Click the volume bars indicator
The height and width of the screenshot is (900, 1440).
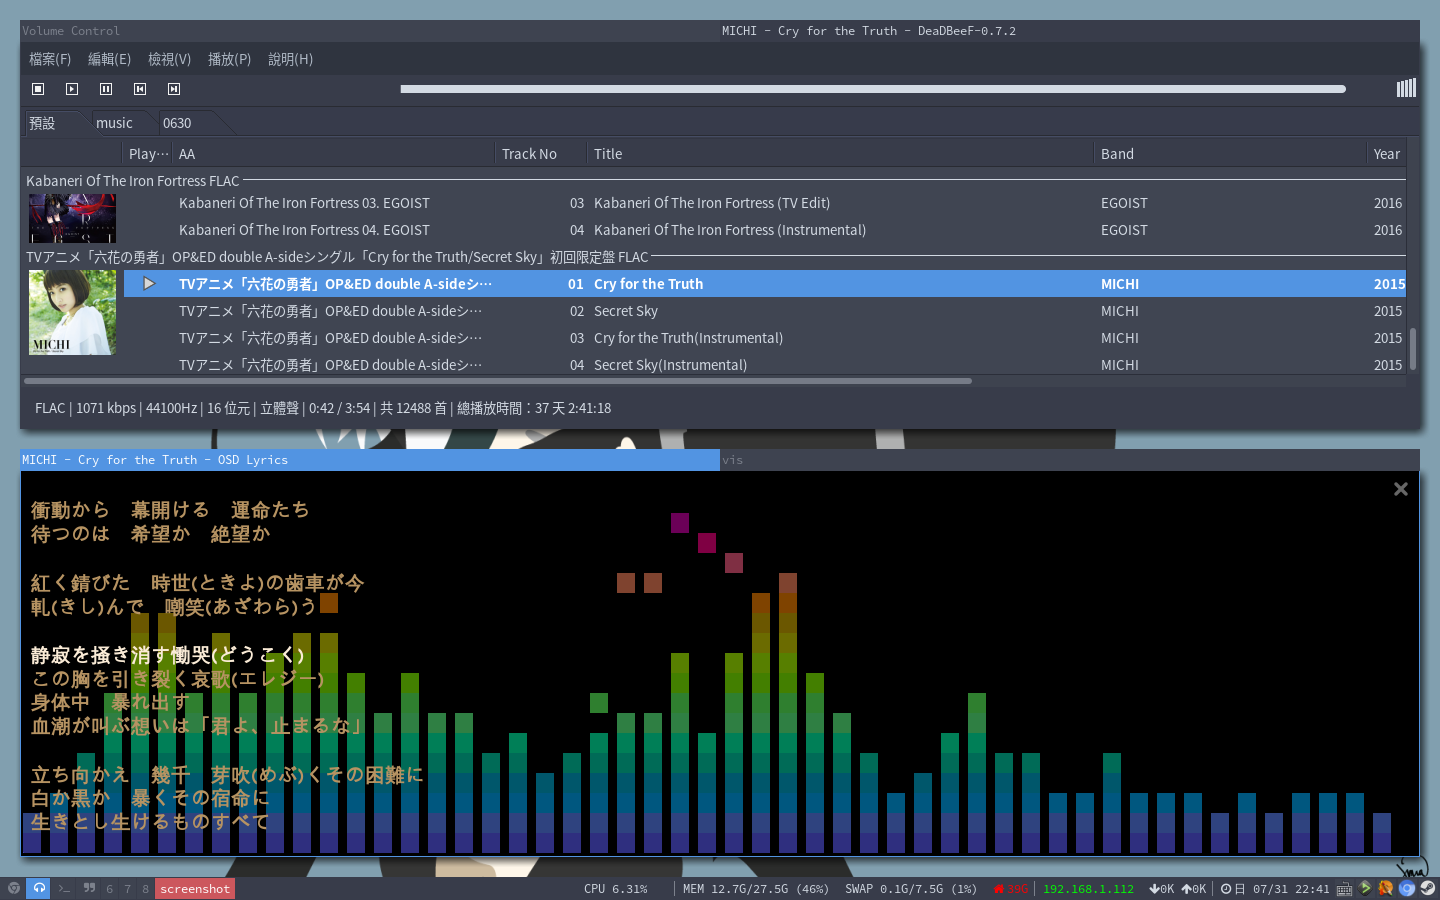pos(1406,88)
